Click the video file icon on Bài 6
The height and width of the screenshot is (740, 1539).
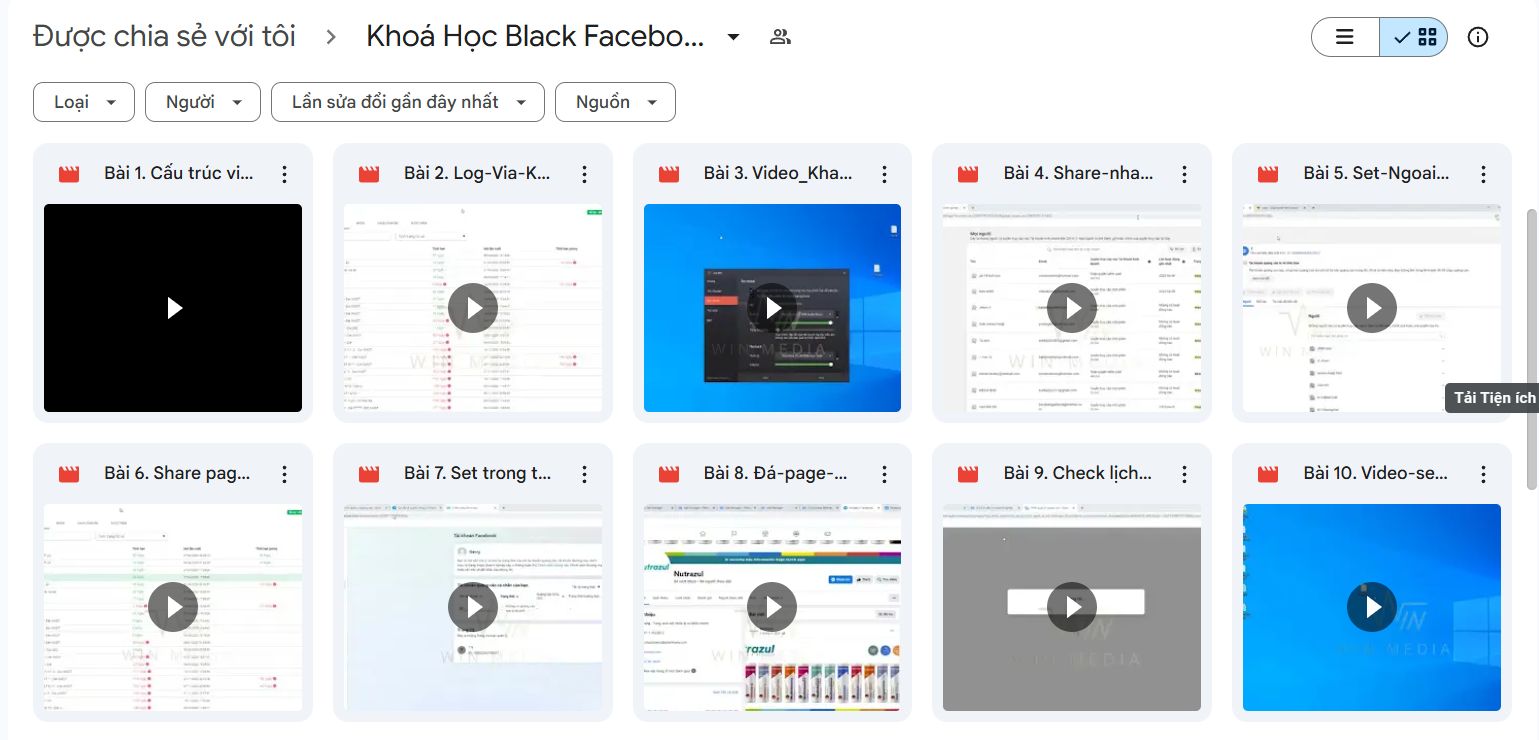68,473
